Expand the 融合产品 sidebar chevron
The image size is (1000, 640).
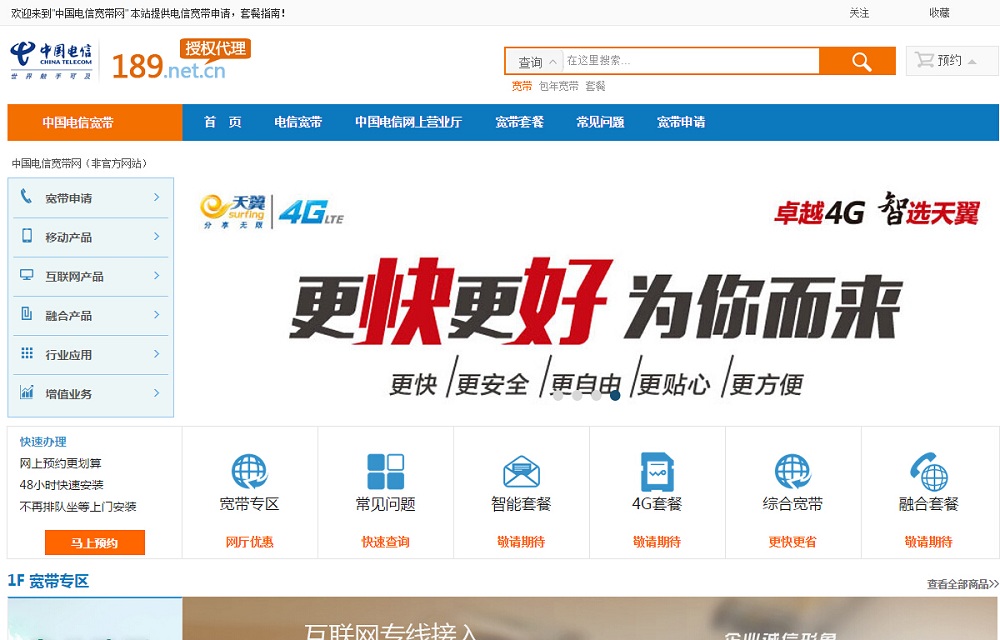[x=156, y=315]
